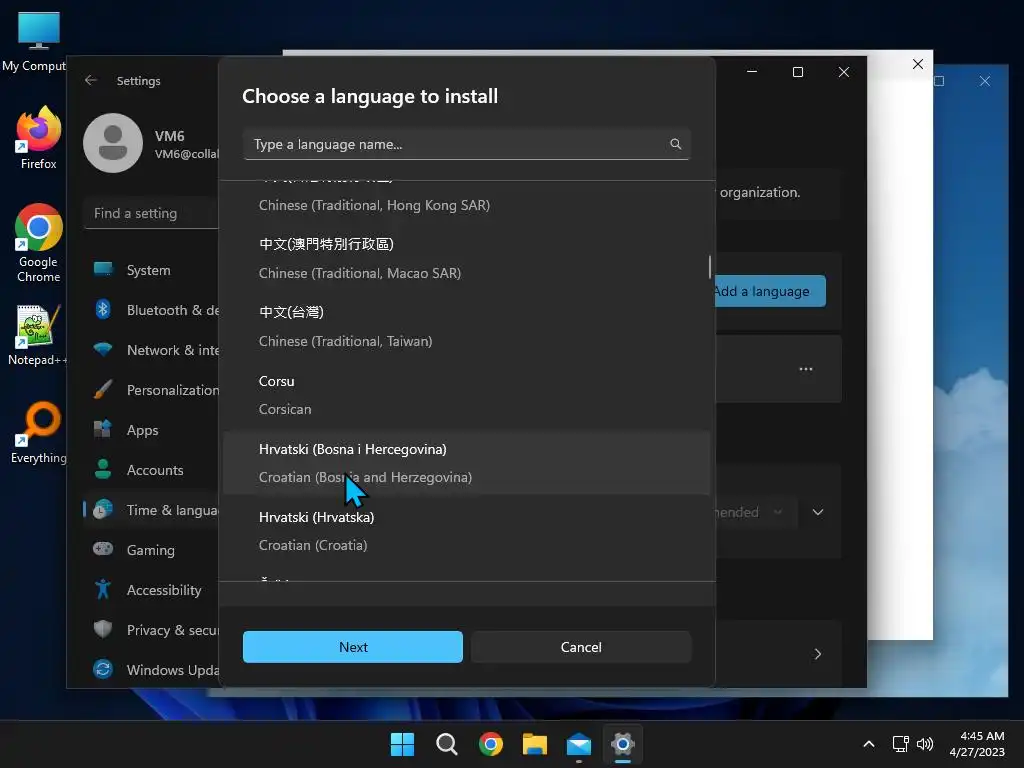Open the volume speaker tray icon
1024x768 pixels.
click(925, 744)
